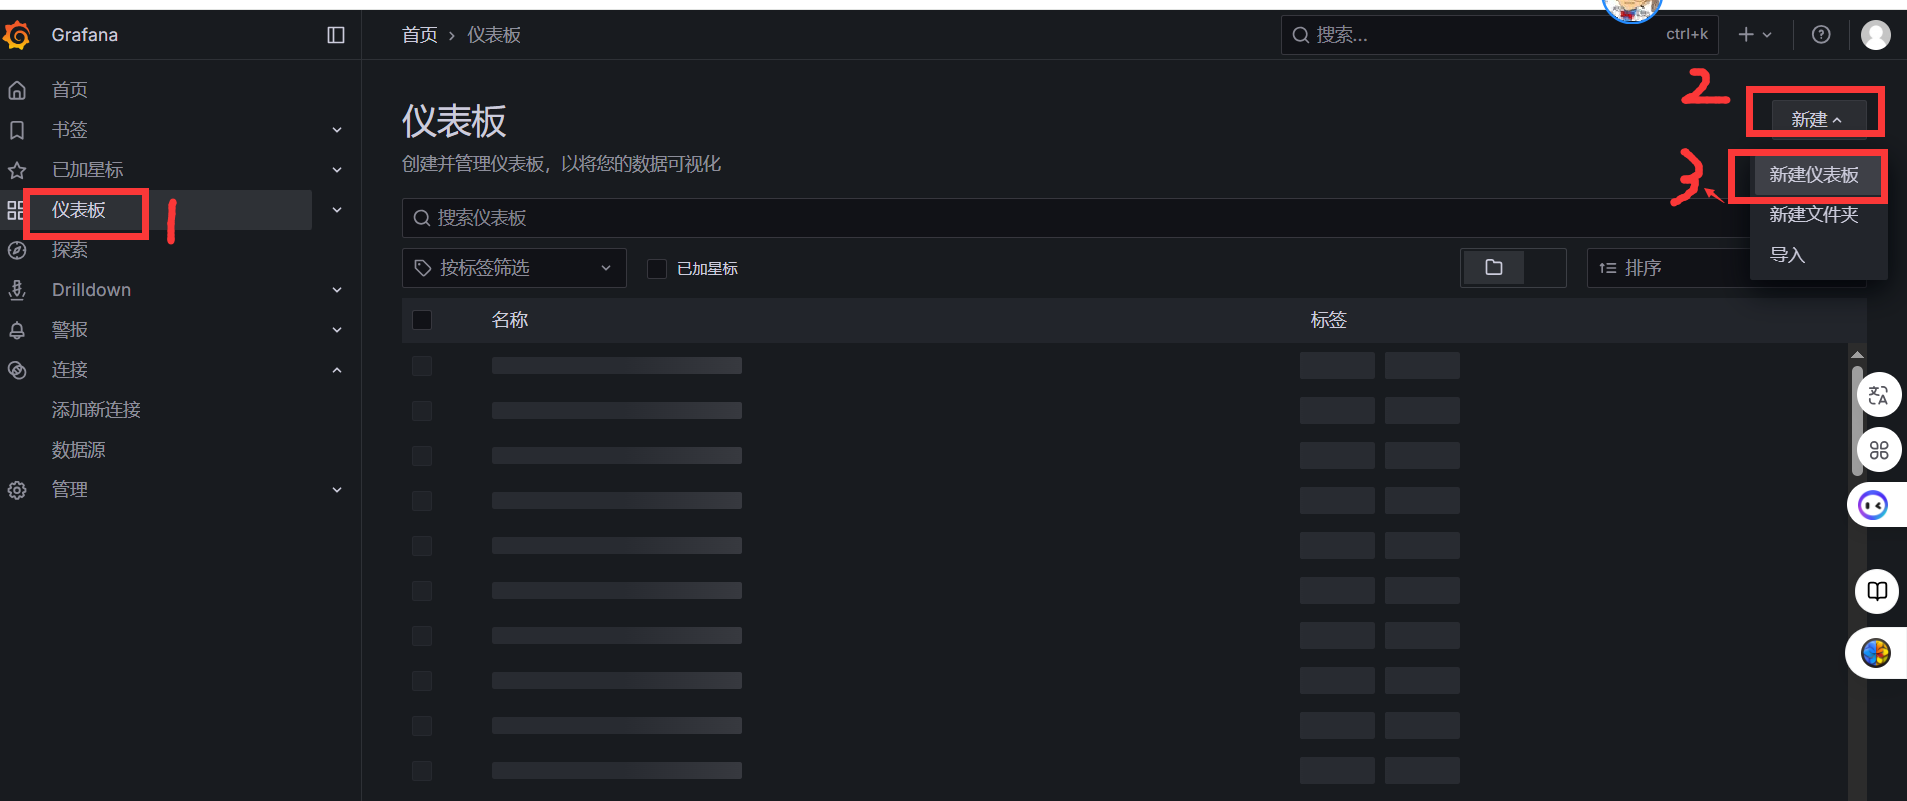Toggle the sidebar dock panel icon

pyautogui.click(x=336, y=35)
